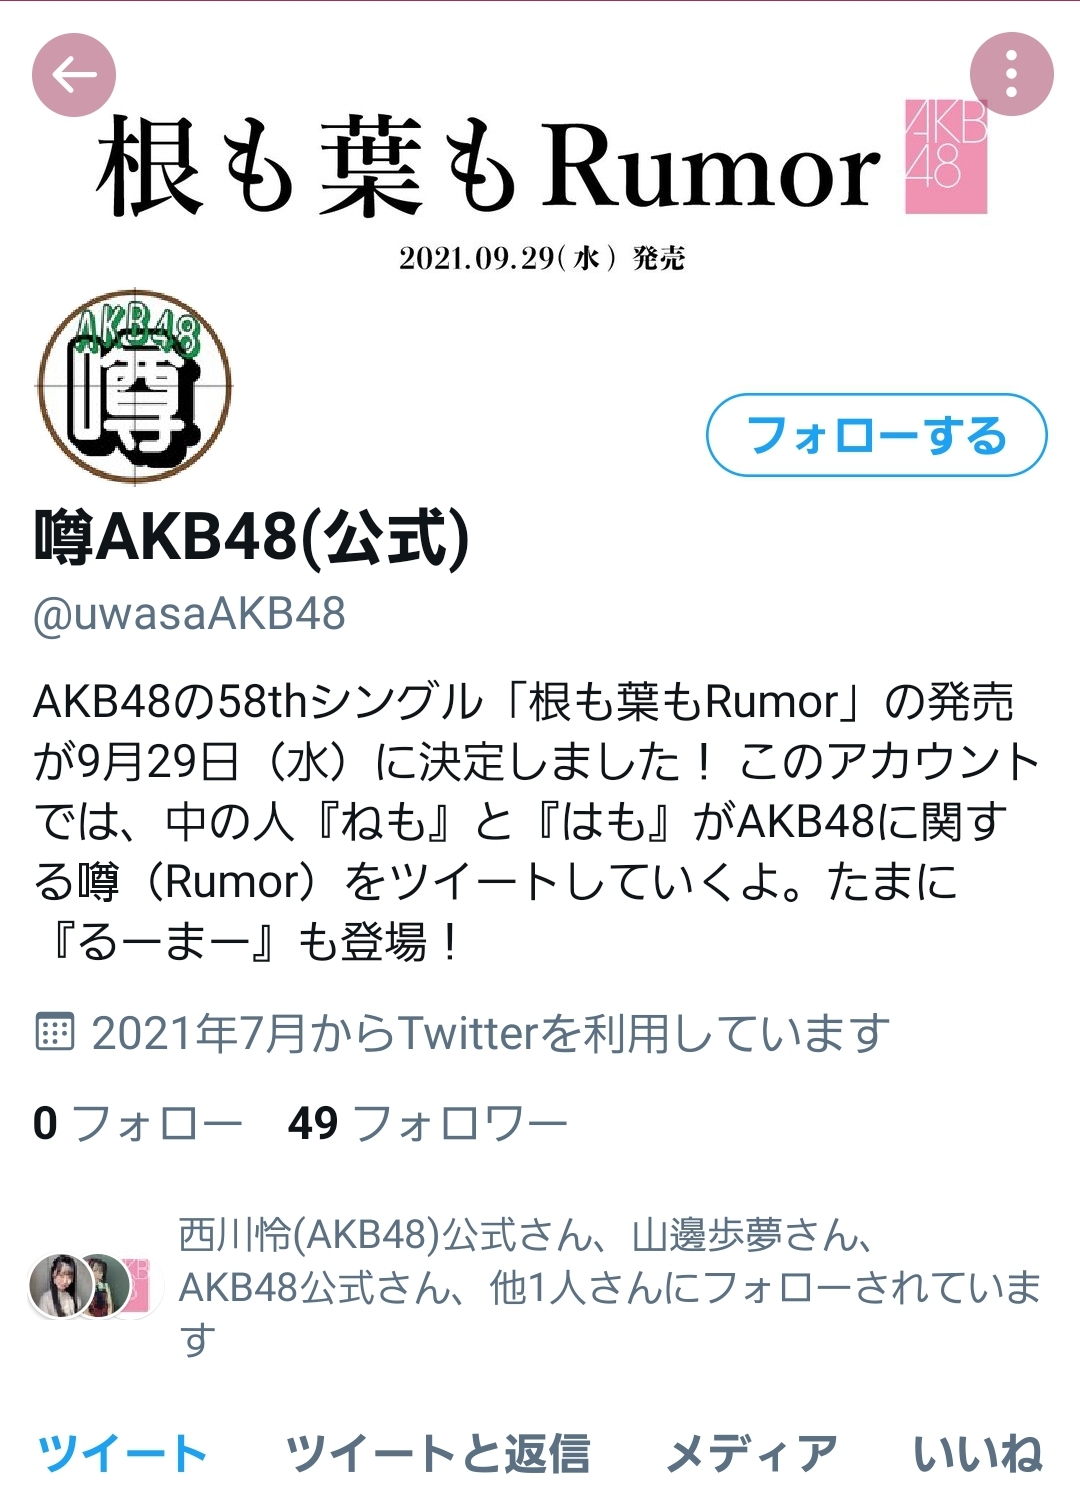View the 49 フォロワー followers list
1080x1502 pixels.
tap(427, 1123)
